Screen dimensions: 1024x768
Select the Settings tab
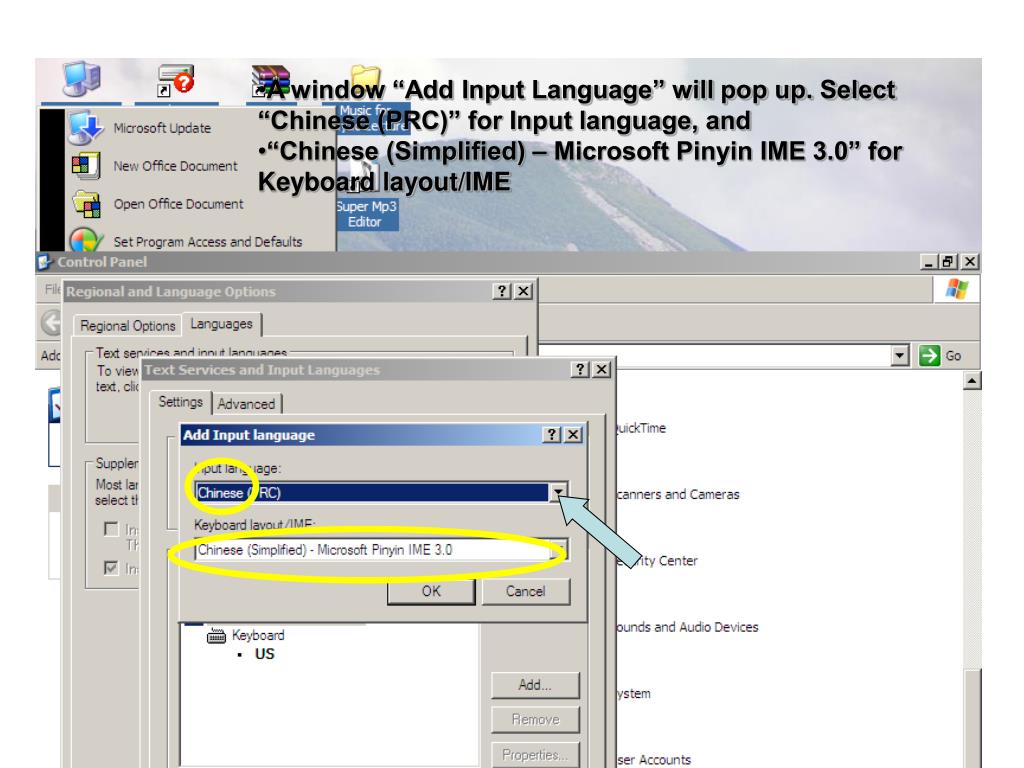point(180,402)
